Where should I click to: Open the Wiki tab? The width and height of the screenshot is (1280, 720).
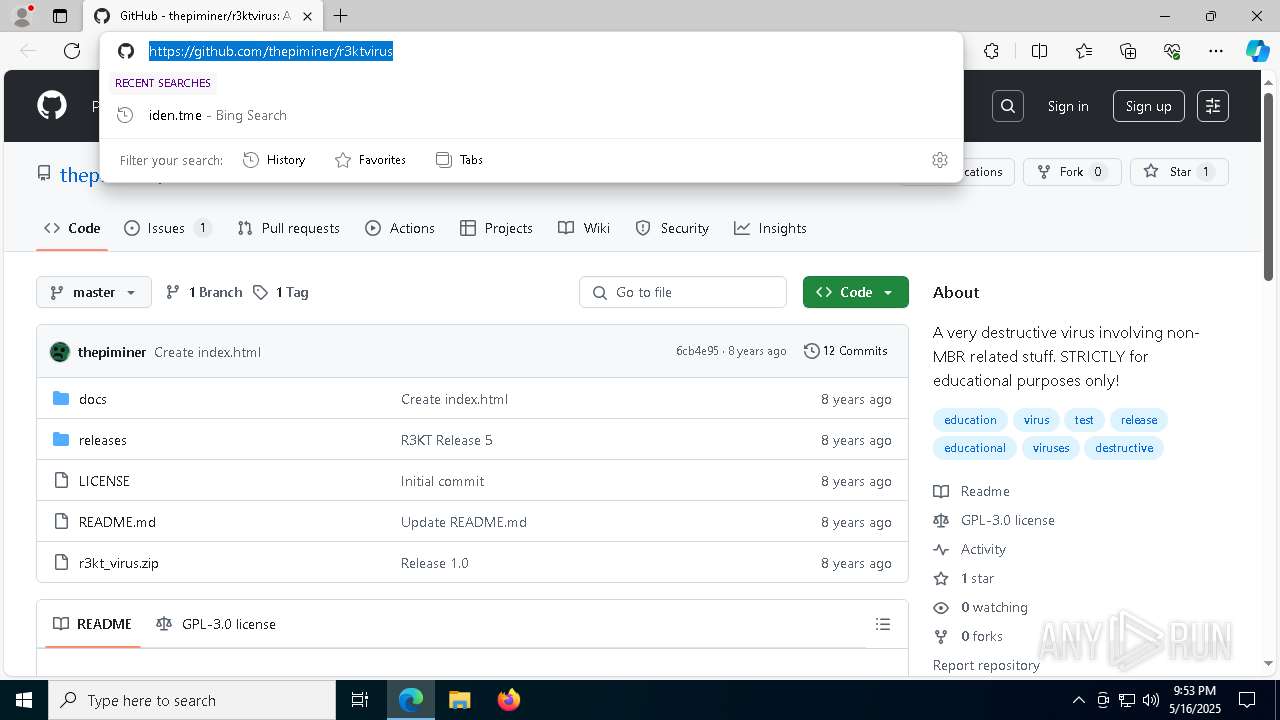pos(584,228)
